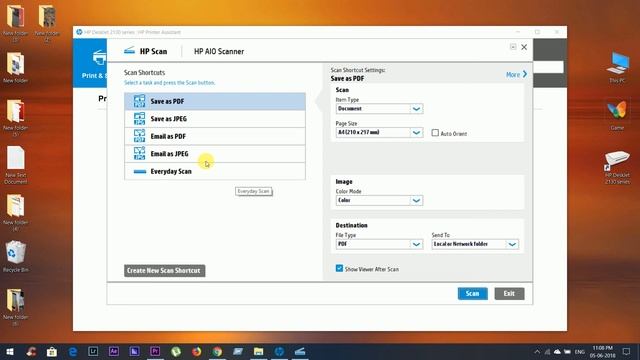
Task: Open File Explorer from the taskbar
Action: [258, 351]
